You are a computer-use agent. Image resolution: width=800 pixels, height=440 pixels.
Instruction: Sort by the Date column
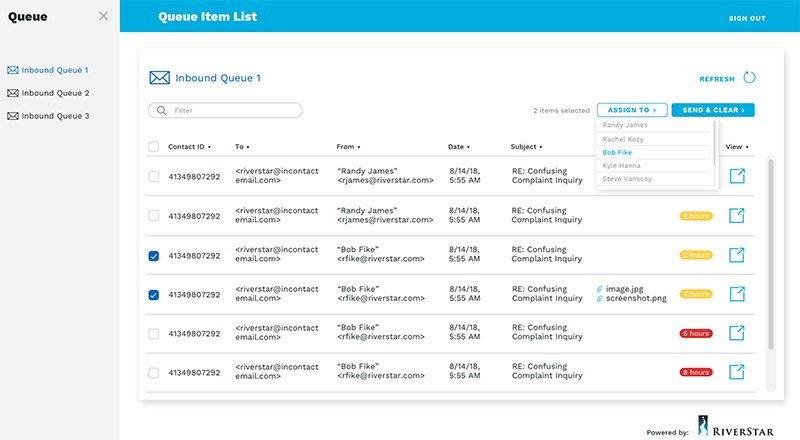pyautogui.click(x=459, y=146)
